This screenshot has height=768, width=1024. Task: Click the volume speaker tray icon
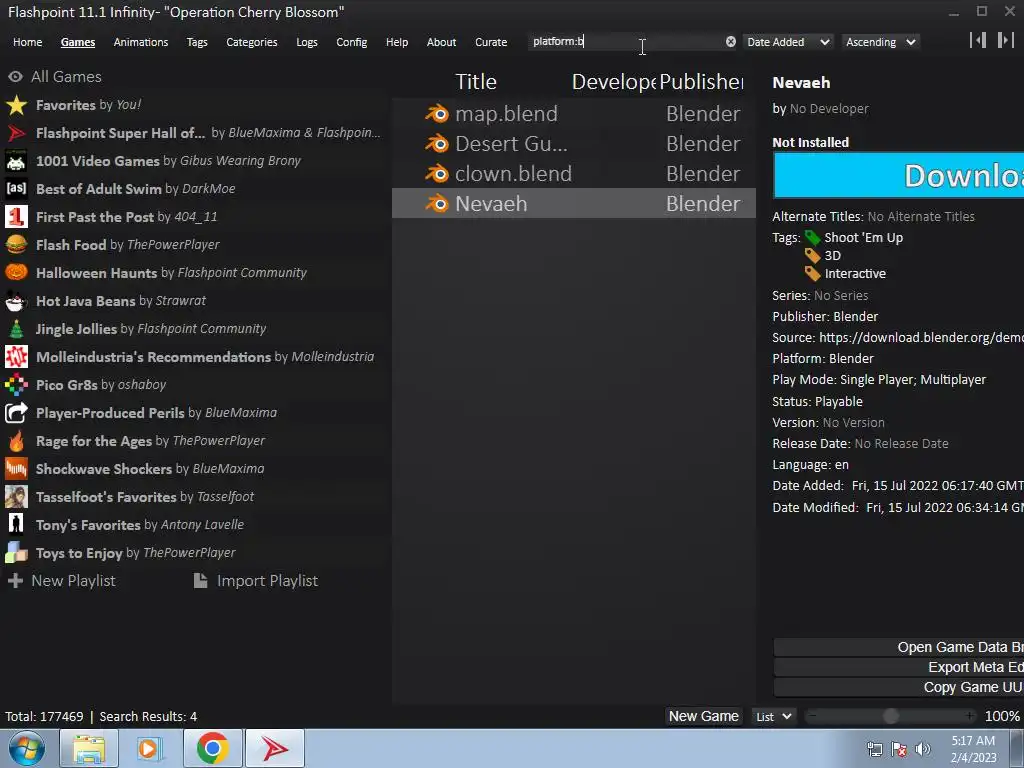923,749
